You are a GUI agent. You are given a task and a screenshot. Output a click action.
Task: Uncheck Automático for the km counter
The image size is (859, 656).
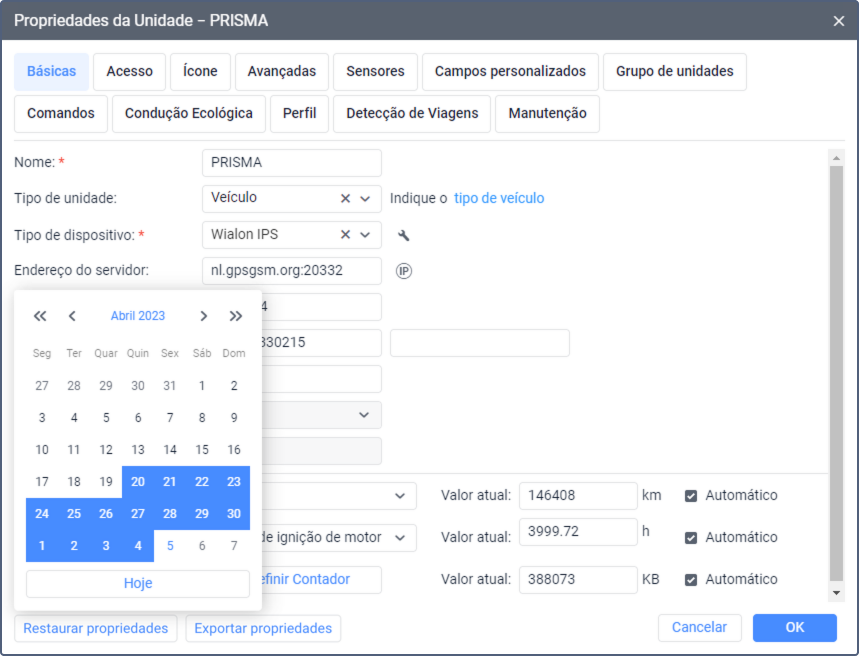[691, 495]
